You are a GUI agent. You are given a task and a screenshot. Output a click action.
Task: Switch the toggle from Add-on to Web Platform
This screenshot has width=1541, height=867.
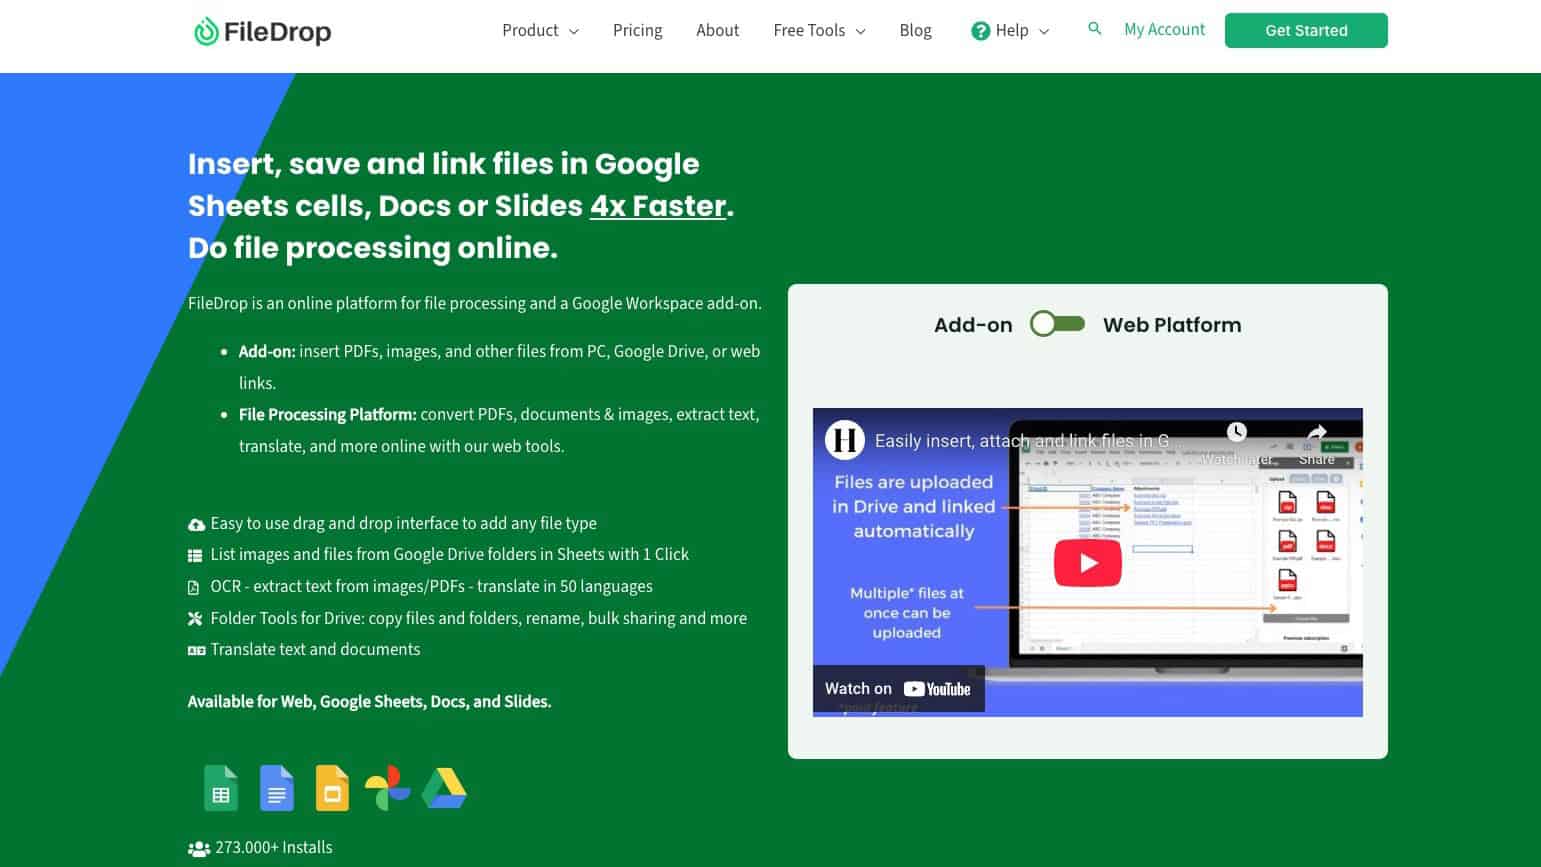point(1057,324)
